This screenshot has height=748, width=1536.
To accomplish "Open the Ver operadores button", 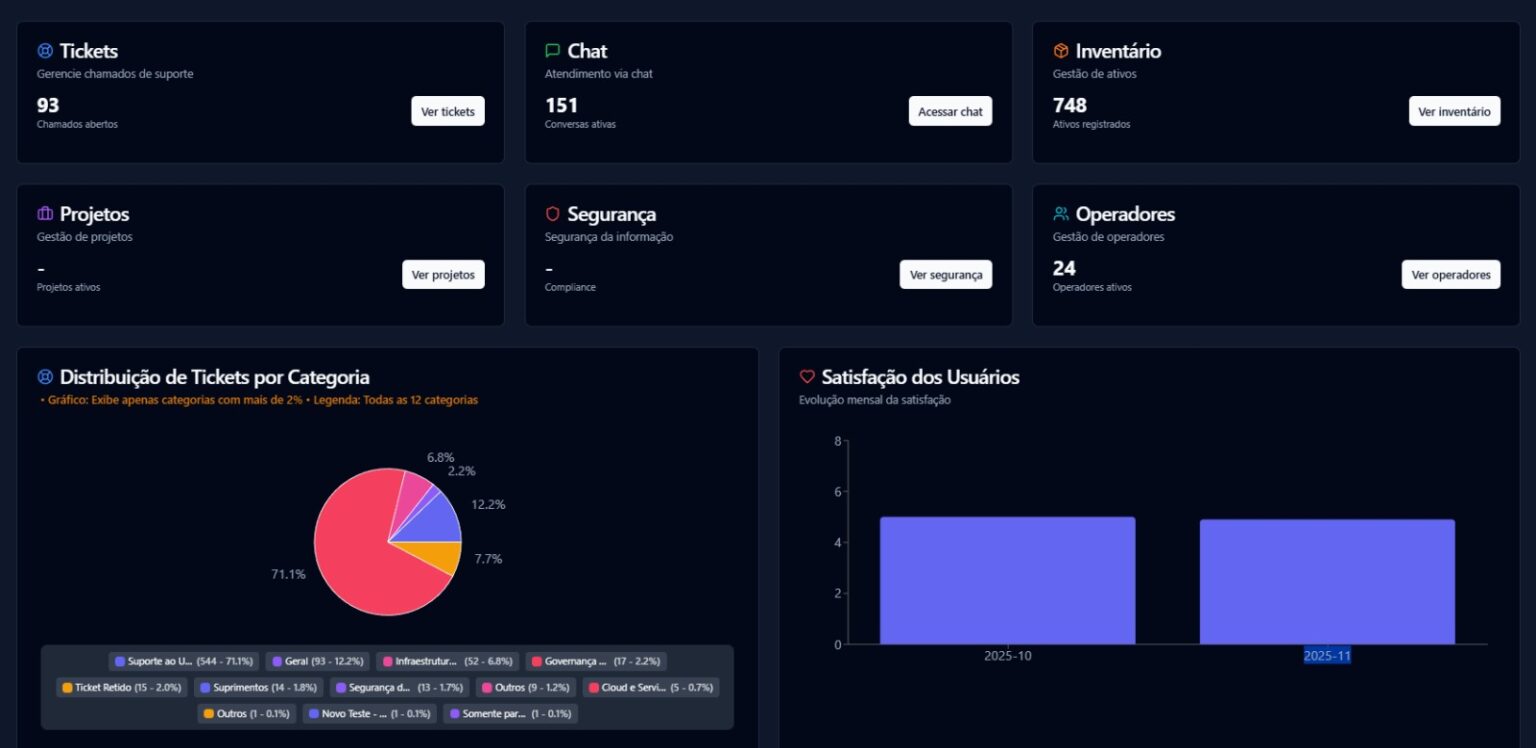I will click(1450, 274).
